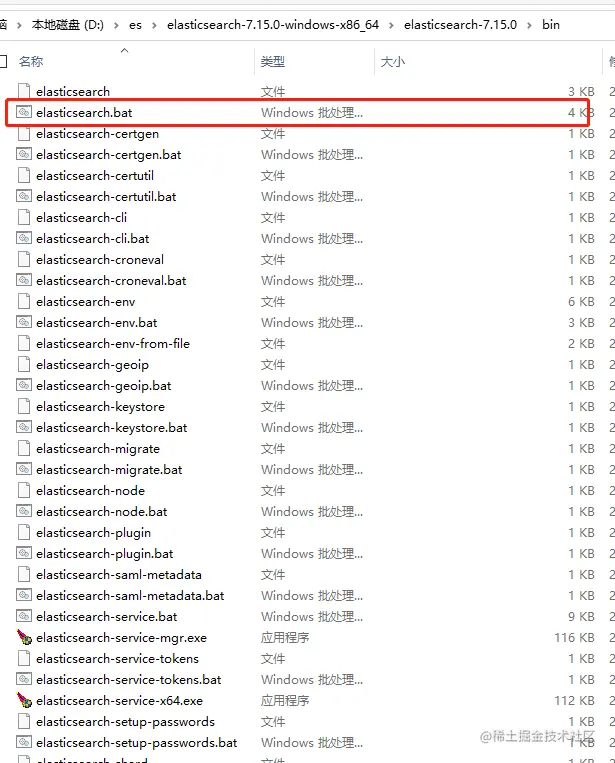This screenshot has height=763, width=615.
Task: Click the elasticsearch-node.bat batch icon
Action: (24, 511)
